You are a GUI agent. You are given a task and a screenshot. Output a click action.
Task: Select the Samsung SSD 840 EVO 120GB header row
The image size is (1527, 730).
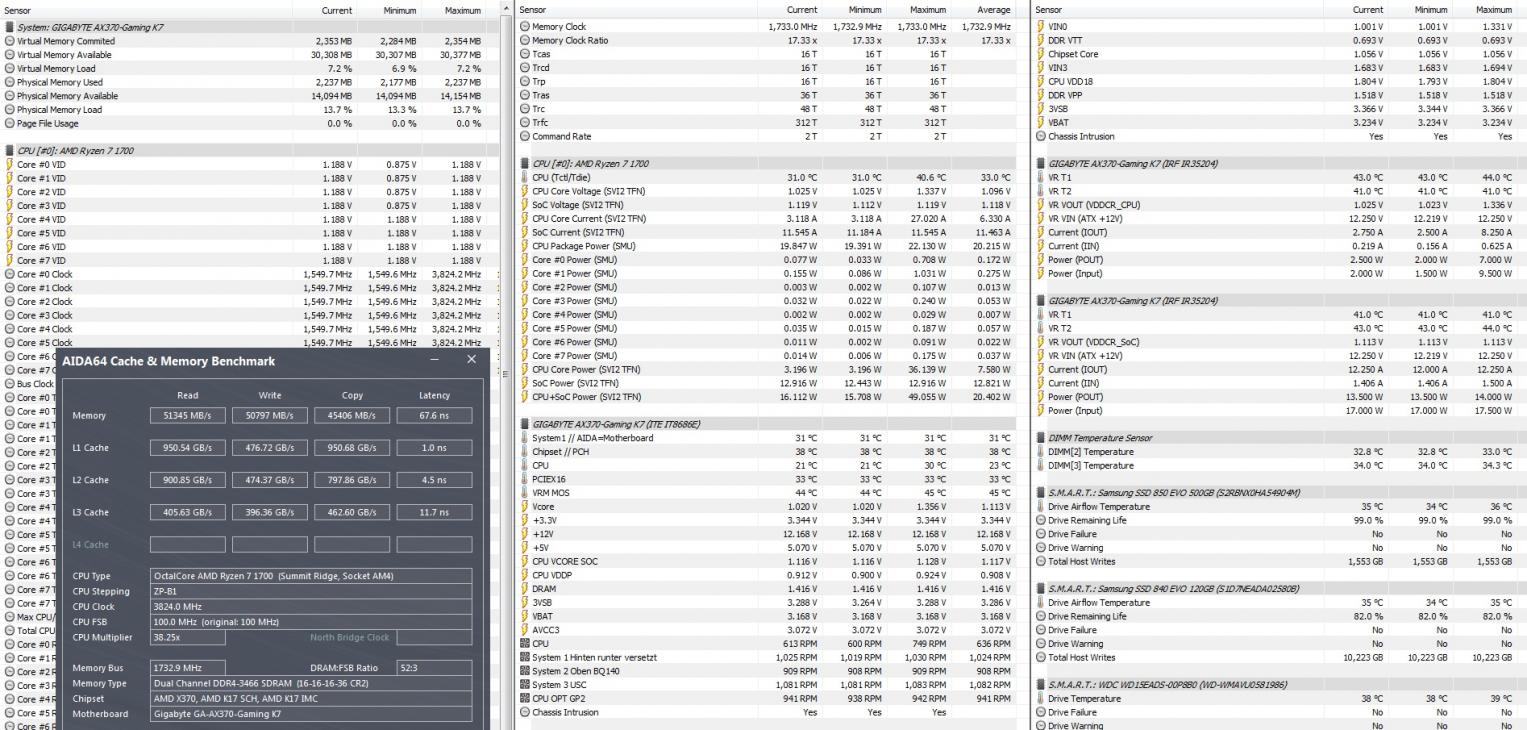[x=1280, y=589]
